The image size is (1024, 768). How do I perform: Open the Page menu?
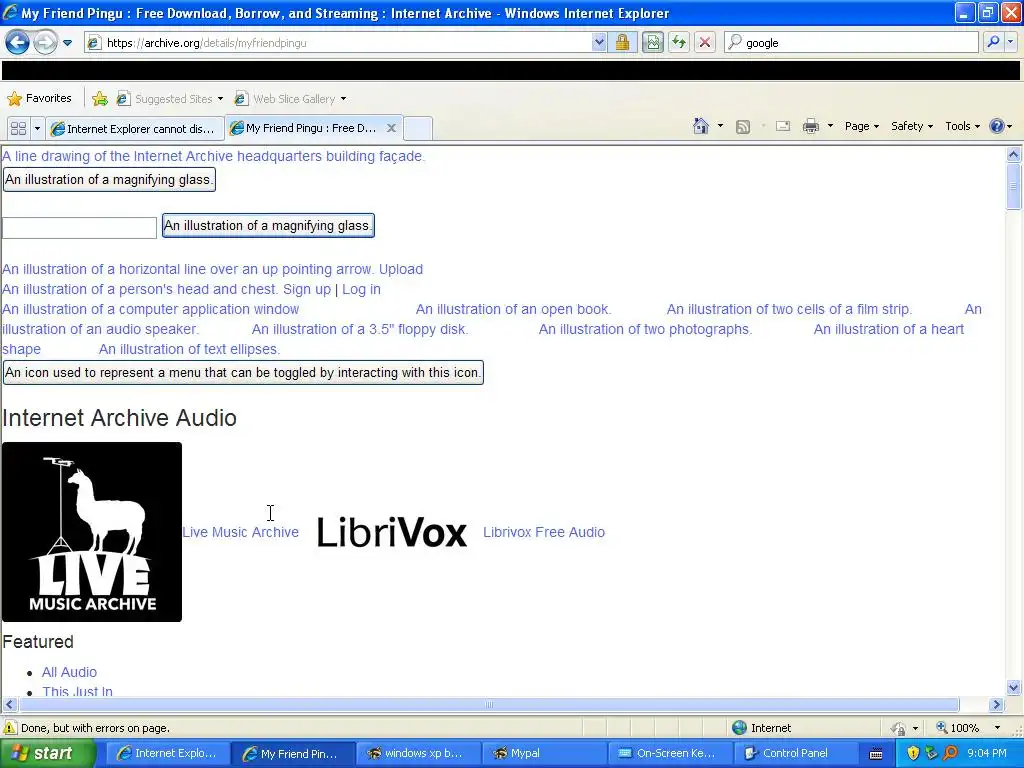(x=861, y=126)
